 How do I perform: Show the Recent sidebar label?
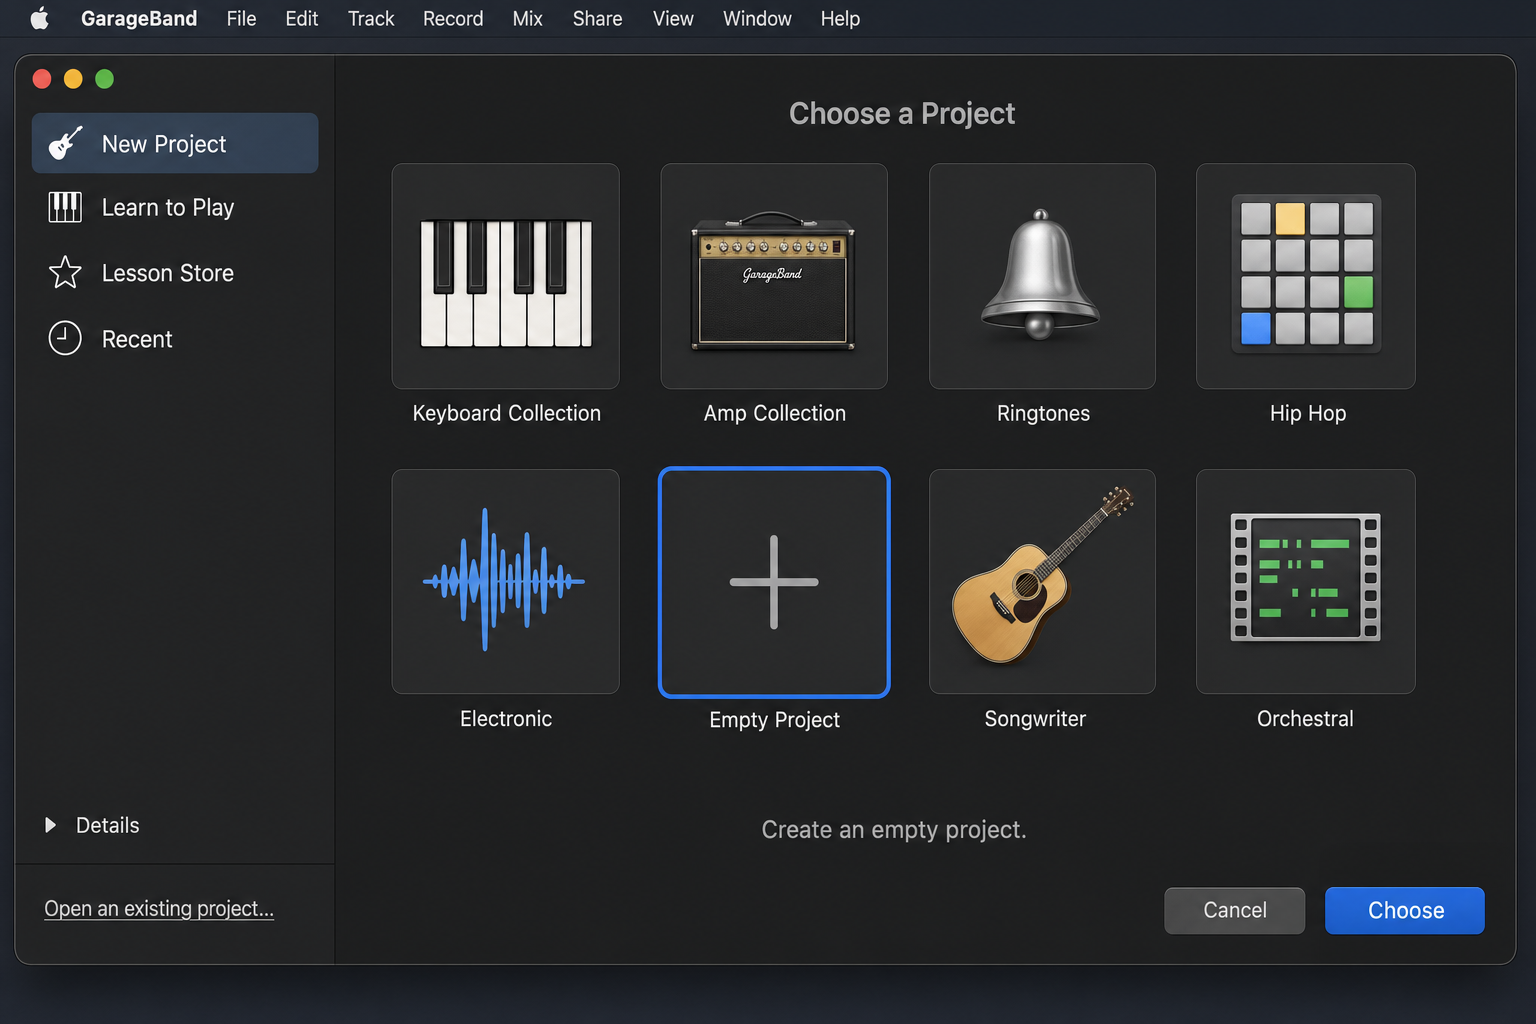click(137, 339)
